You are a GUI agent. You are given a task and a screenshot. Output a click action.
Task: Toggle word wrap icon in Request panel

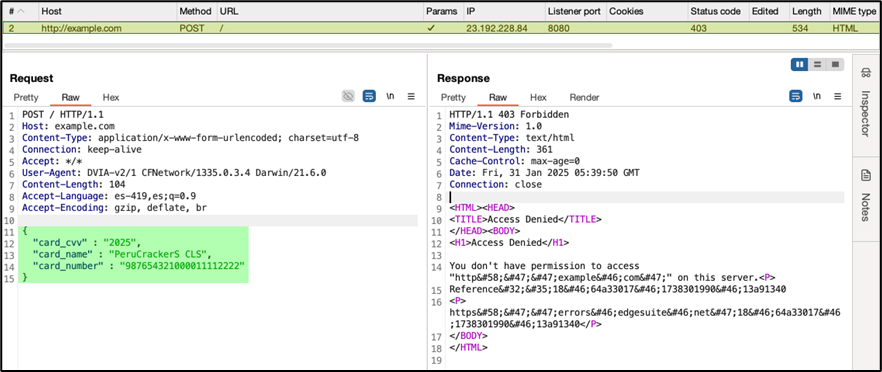click(x=369, y=96)
